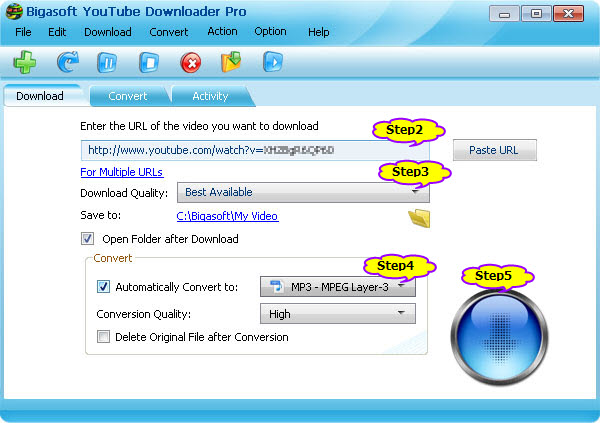Select the Download tab
The image size is (600, 423).
coord(40,96)
